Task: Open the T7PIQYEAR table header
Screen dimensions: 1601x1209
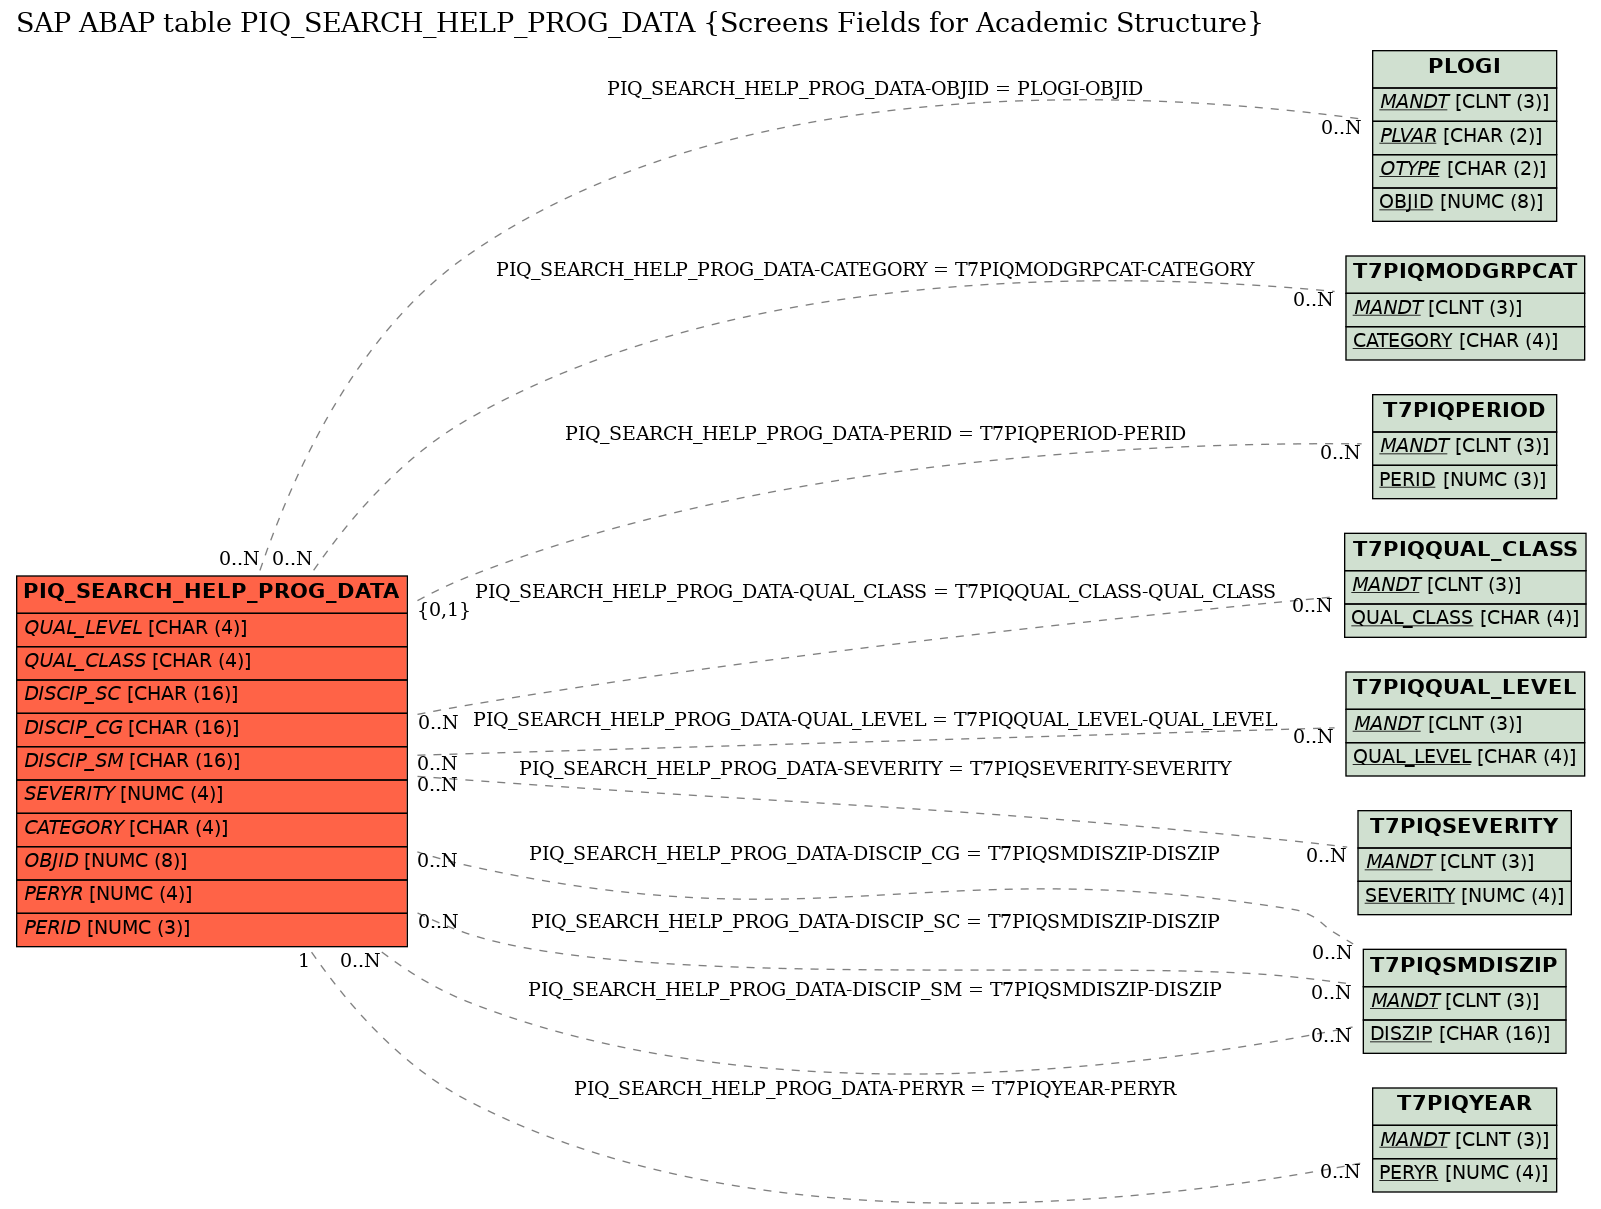Action: pos(1464,1106)
